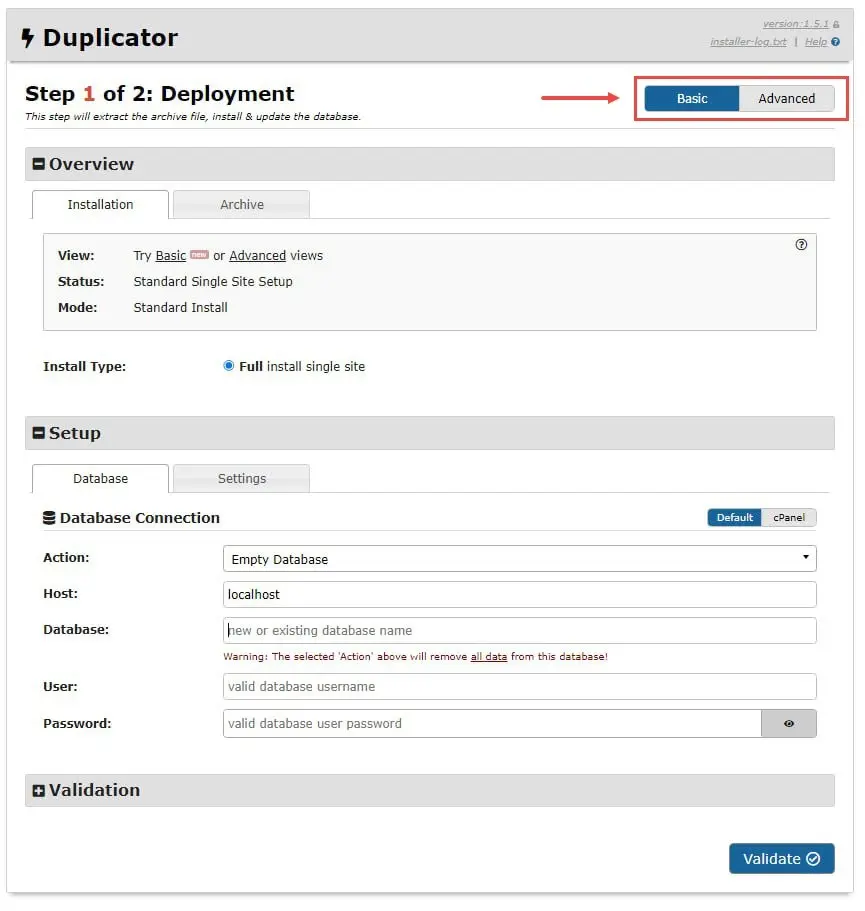Click the 'Database Connection' heading text
The image size is (865, 911).
pos(140,518)
